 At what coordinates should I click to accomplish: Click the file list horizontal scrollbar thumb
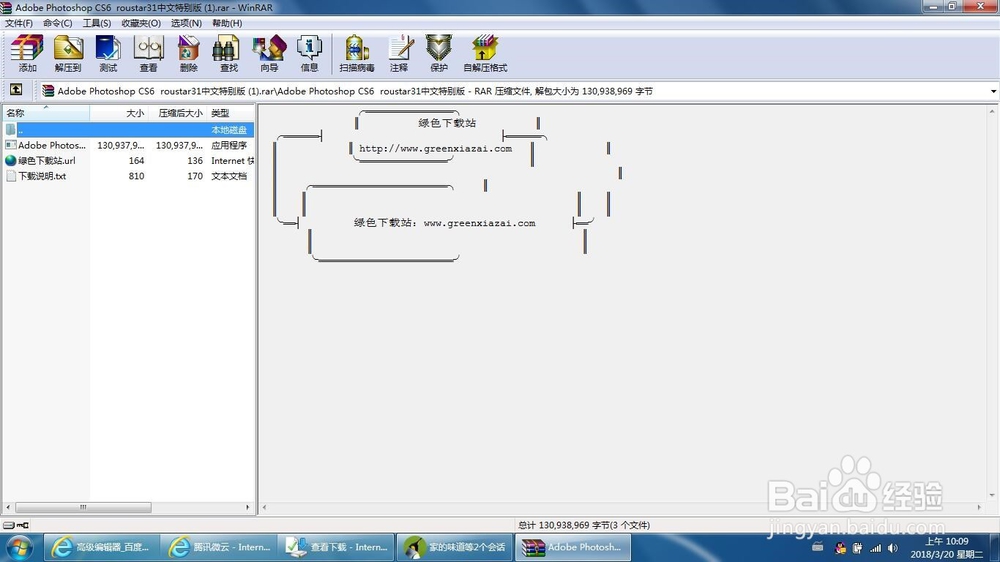tap(83, 508)
